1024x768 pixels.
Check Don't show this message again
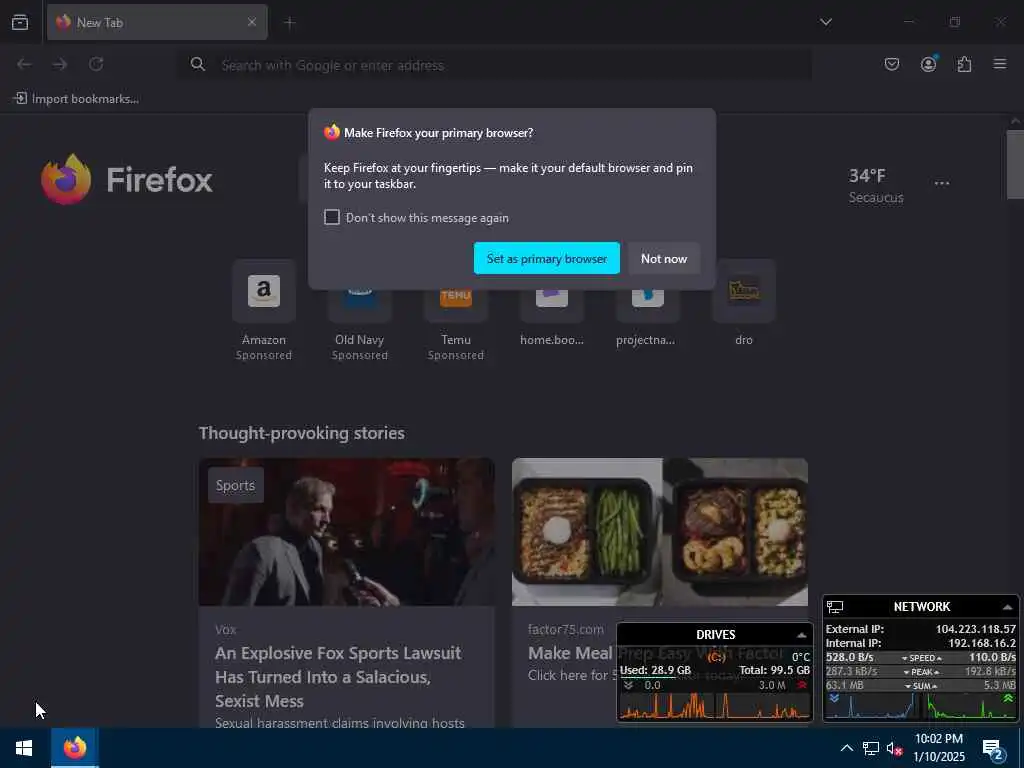coord(332,217)
